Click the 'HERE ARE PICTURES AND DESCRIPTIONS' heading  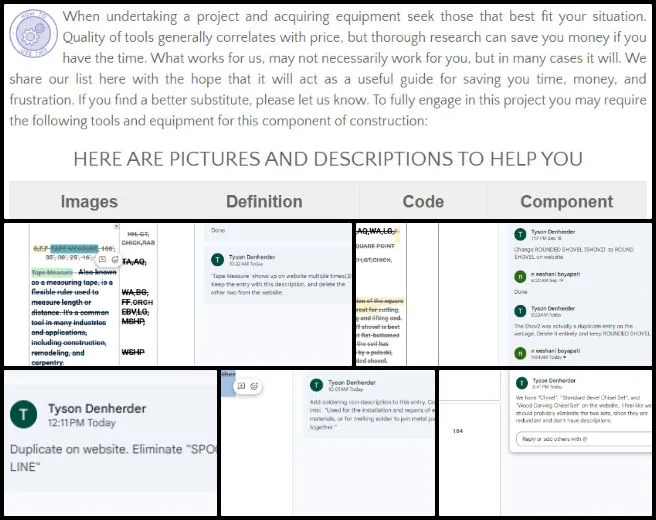(328, 159)
